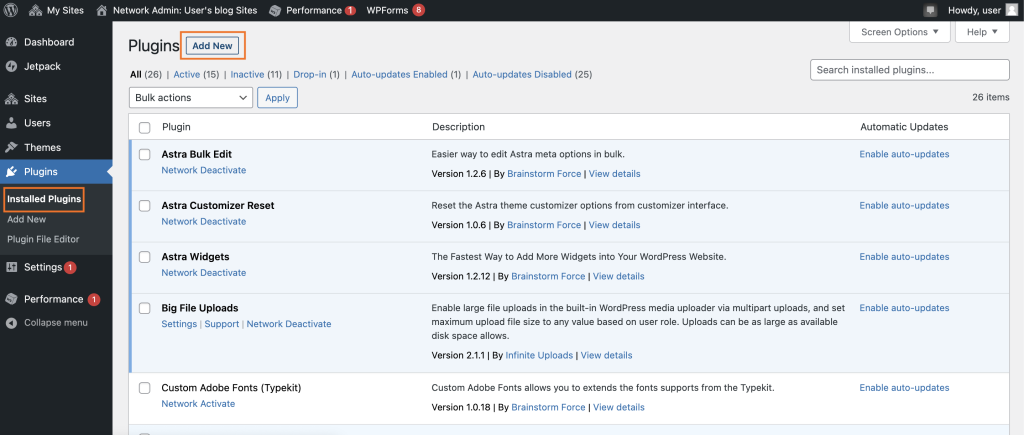This screenshot has width=1024, height=435.
Task: Click the Automatic Updates column header
Action: click(x=904, y=127)
